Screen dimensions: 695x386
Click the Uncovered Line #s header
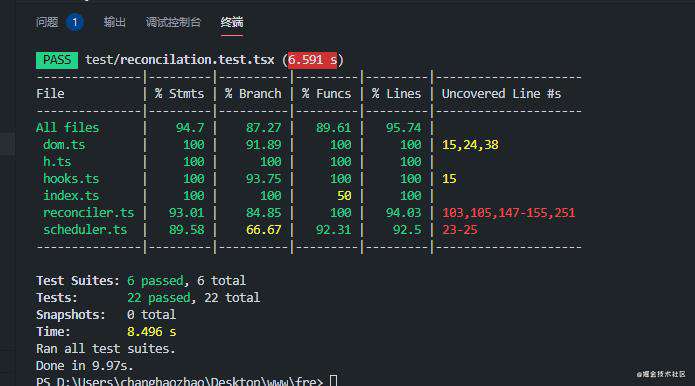tap(501, 94)
